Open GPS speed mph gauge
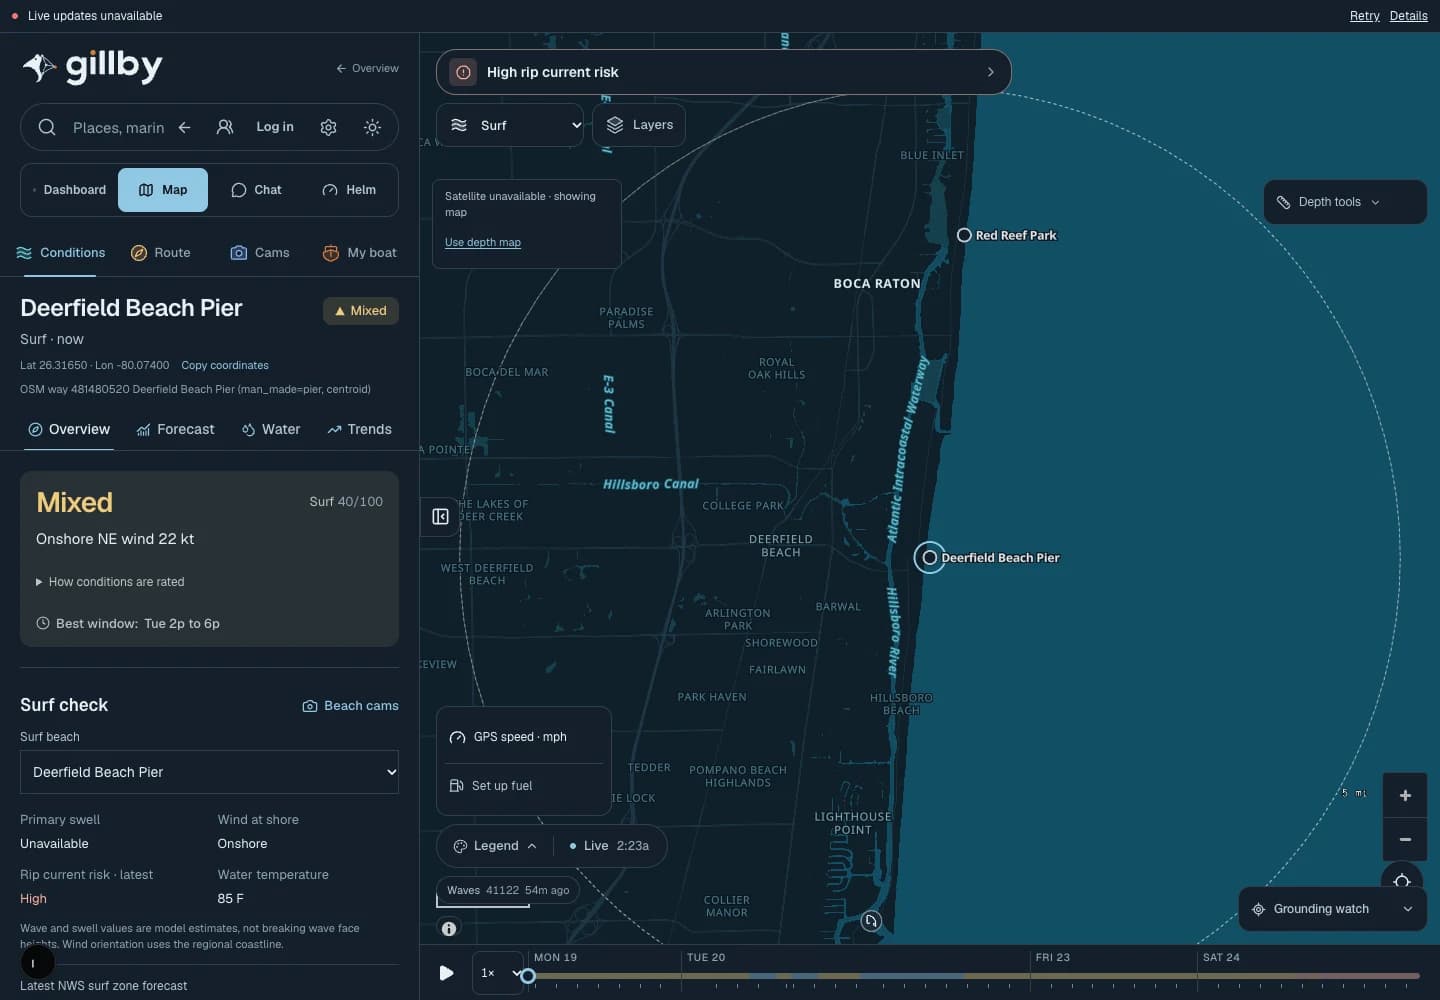 524,737
